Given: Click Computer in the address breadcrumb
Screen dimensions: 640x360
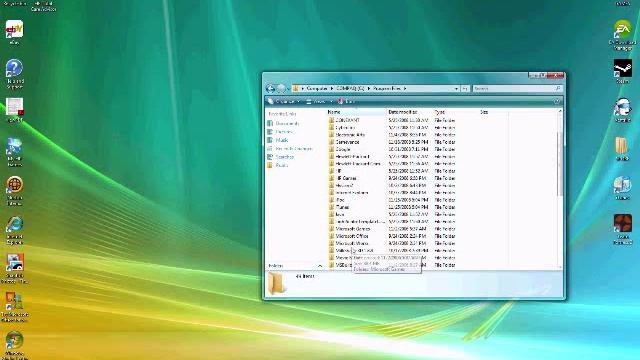Looking at the screenshot, I should pyautogui.click(x=317, y=88).
